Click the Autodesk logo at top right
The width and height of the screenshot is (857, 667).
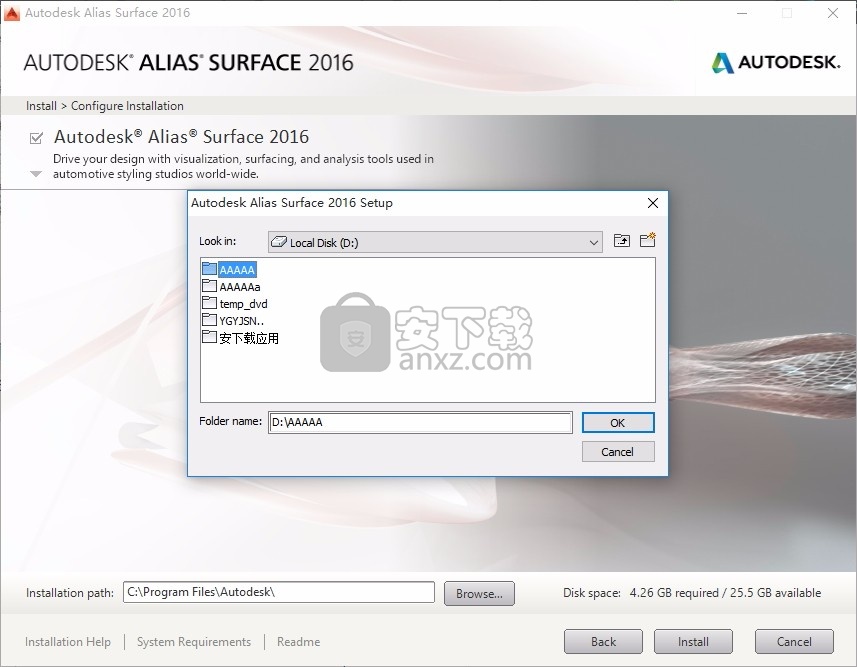(776, 63)
